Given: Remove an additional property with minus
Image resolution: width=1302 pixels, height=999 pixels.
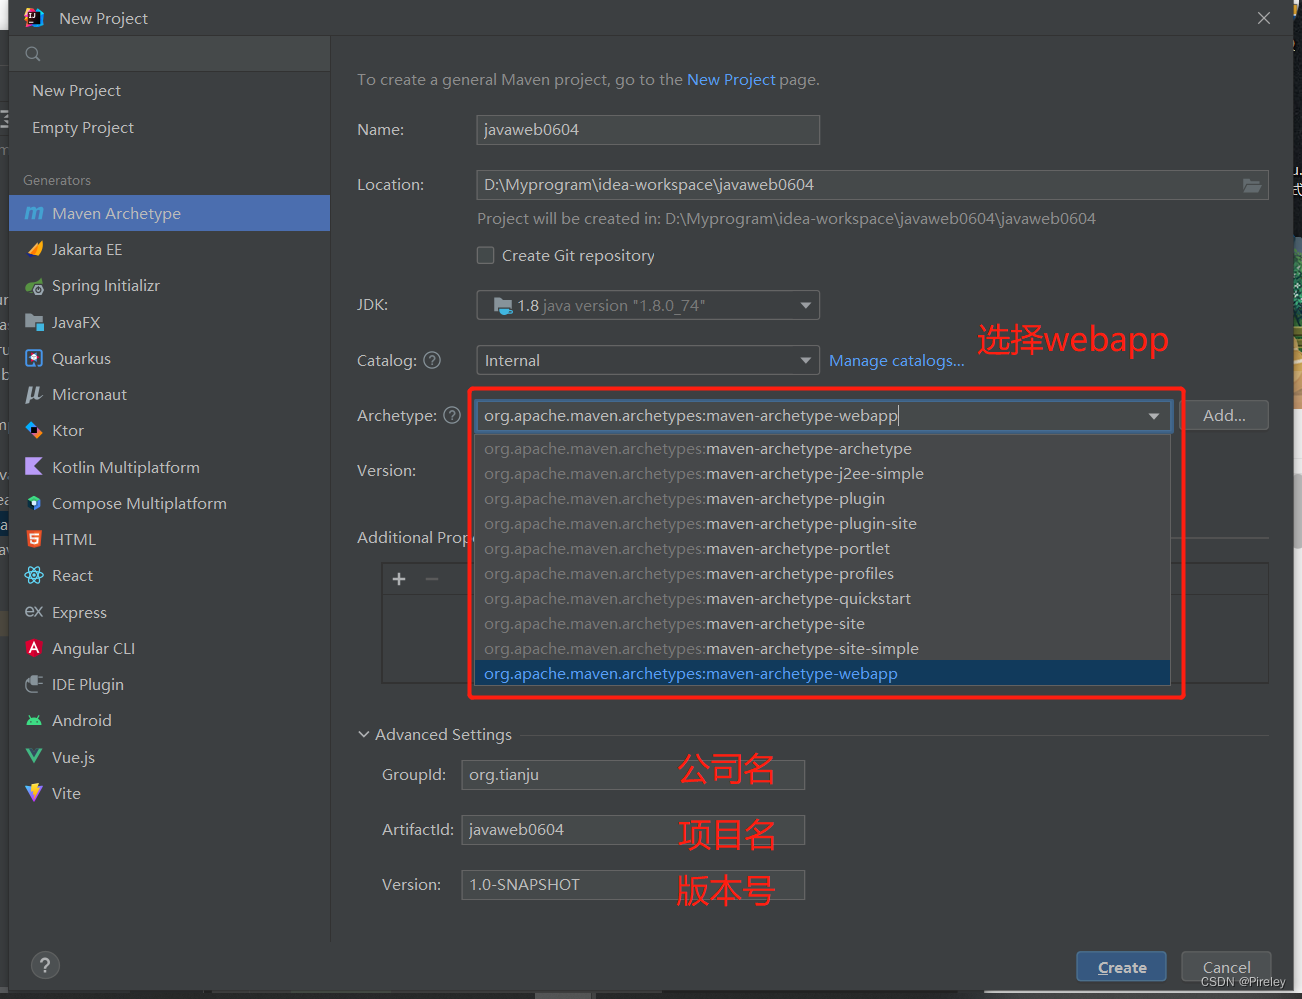Looking at the screenshot, I should point(432,579).
